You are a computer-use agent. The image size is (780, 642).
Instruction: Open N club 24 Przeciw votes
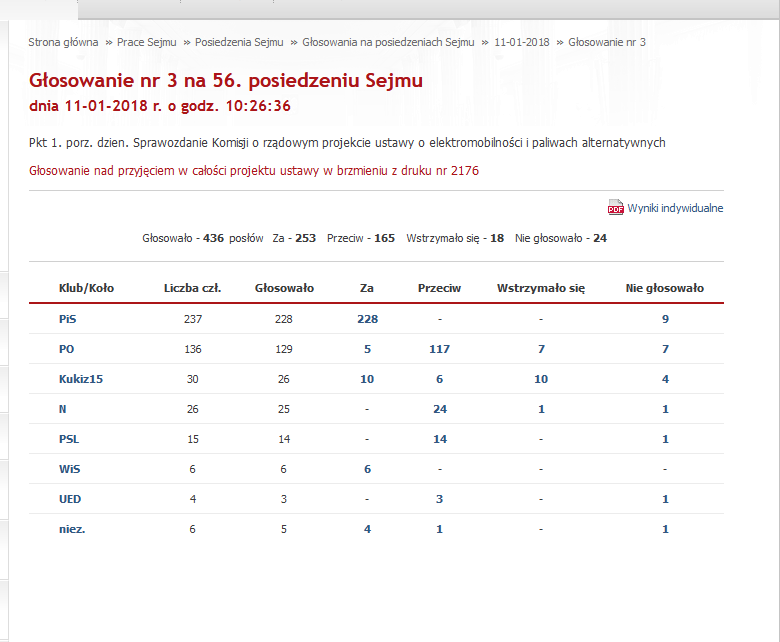coord(439,409)
